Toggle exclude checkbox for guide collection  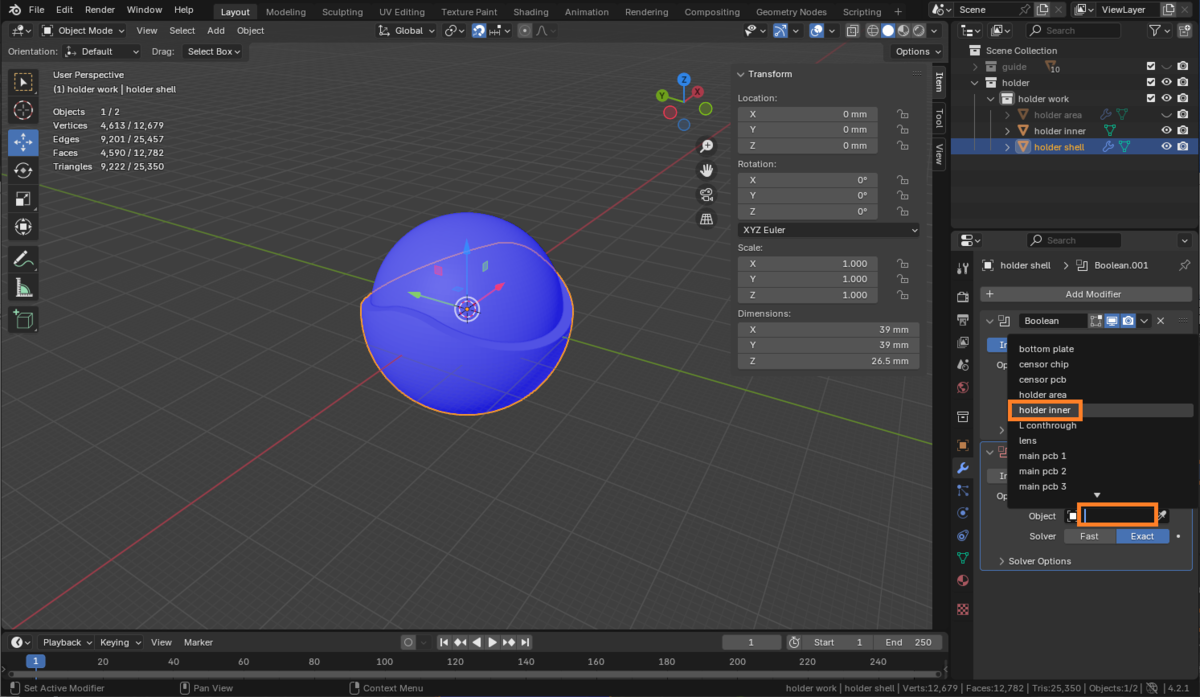[1151, 67]
